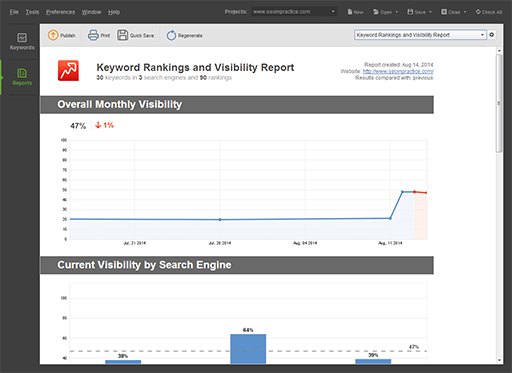Screen dimensions: 512x373
Task: Click the report's vertical scrollbar thumb
Action: tap(499, 103)
